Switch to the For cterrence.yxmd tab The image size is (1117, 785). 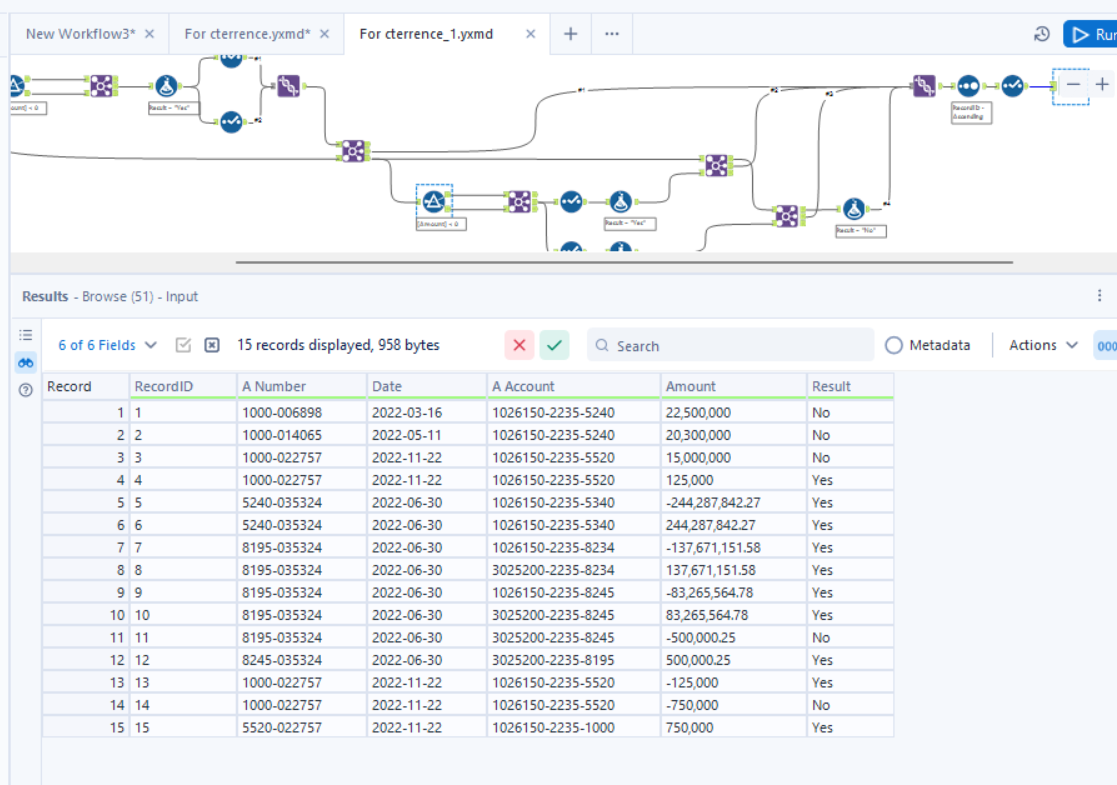click(249, 33)
